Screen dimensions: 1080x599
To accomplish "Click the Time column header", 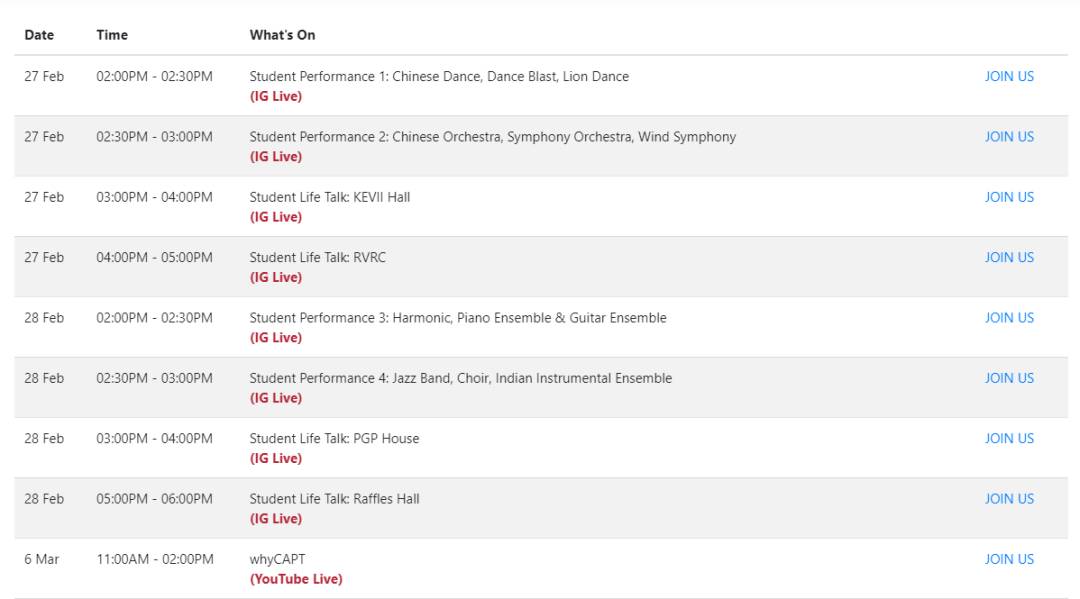I will pyautogui.click(x=112, y=35).
